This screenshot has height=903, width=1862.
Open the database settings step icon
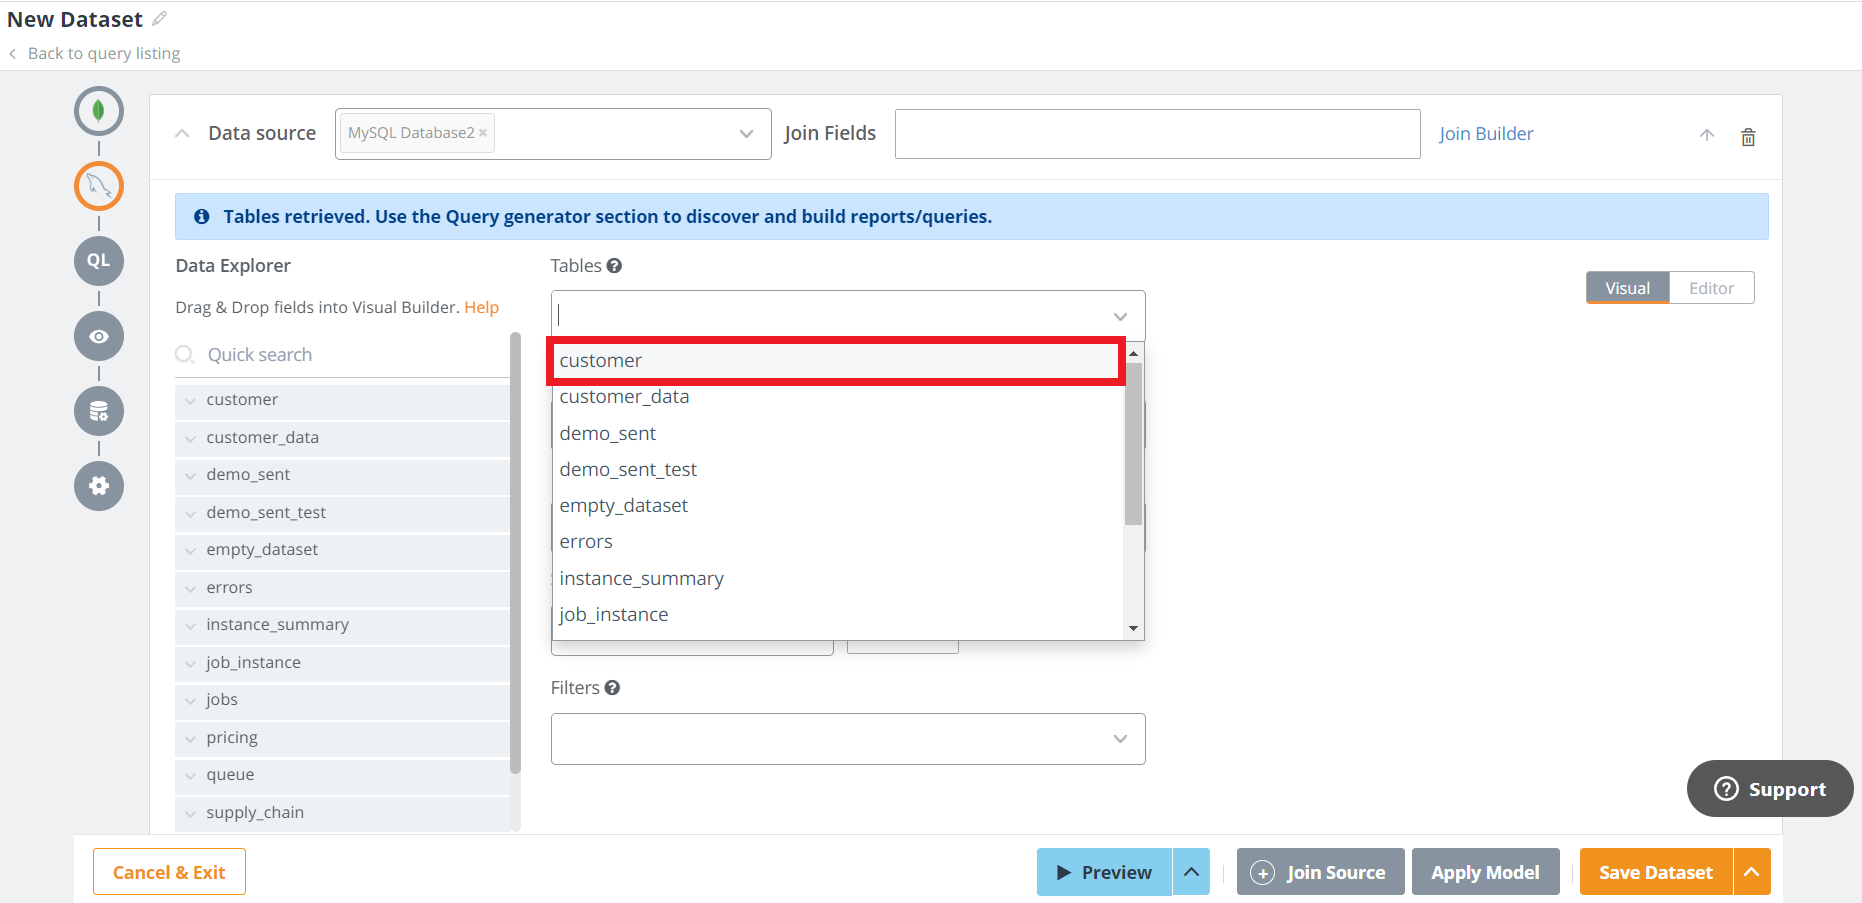(98, 411)
